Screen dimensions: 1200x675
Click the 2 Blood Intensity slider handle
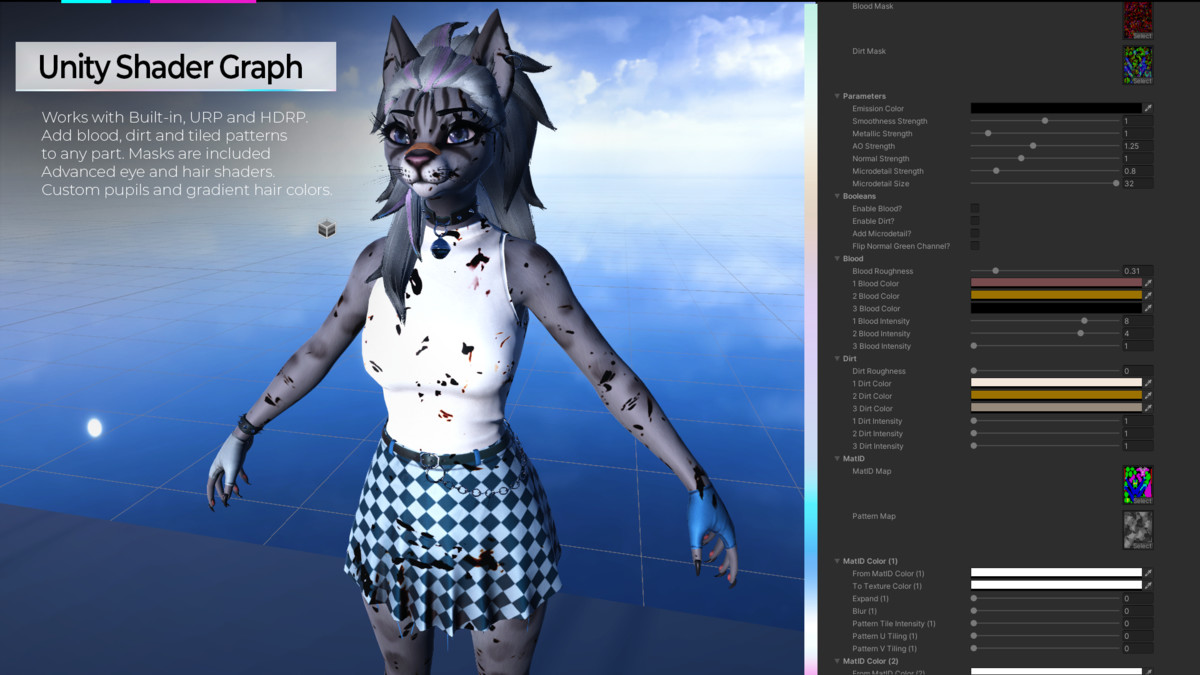point(1080,334)
